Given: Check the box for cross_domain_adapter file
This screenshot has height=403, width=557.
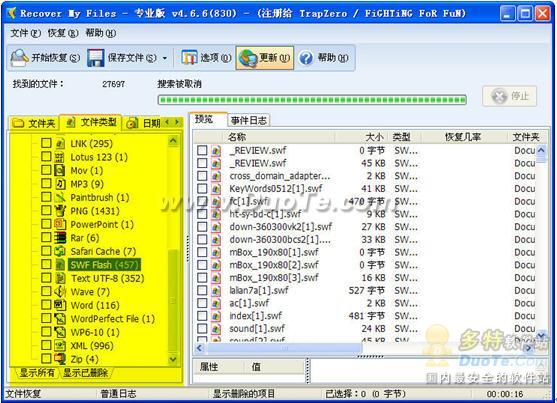Looking at the screenshot, I should (x=202, y=176).
